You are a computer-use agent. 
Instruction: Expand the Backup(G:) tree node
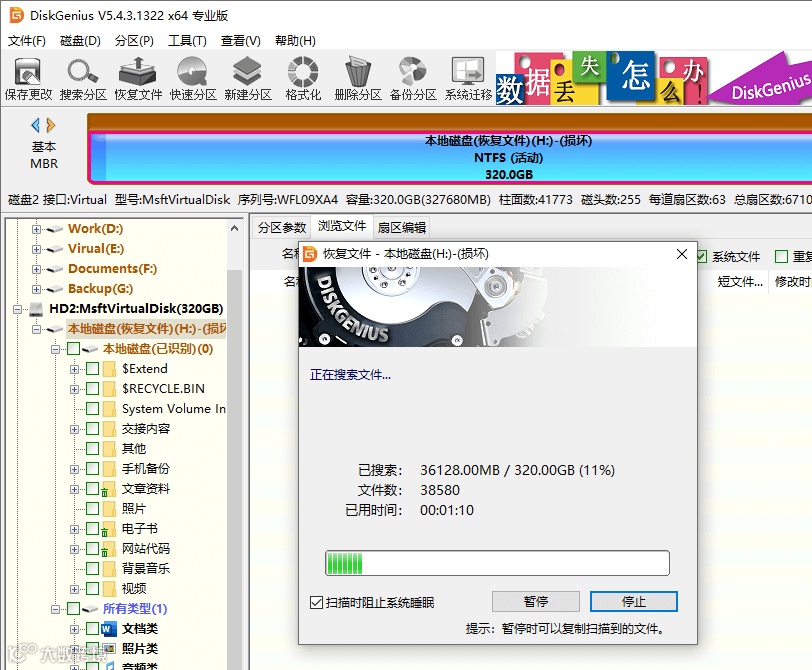pyautogui.click(x=36, y=289)
